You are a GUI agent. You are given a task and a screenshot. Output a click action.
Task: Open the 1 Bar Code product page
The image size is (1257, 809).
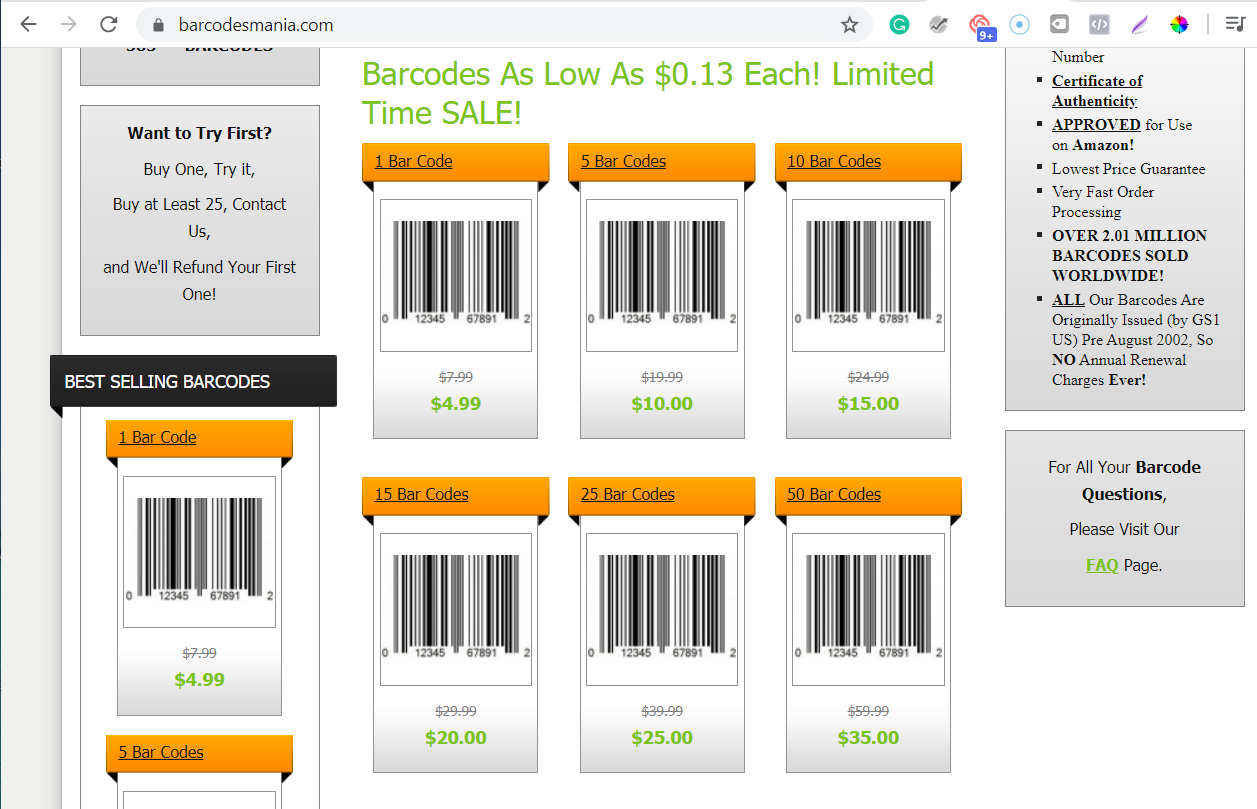(x=412, y=161)
